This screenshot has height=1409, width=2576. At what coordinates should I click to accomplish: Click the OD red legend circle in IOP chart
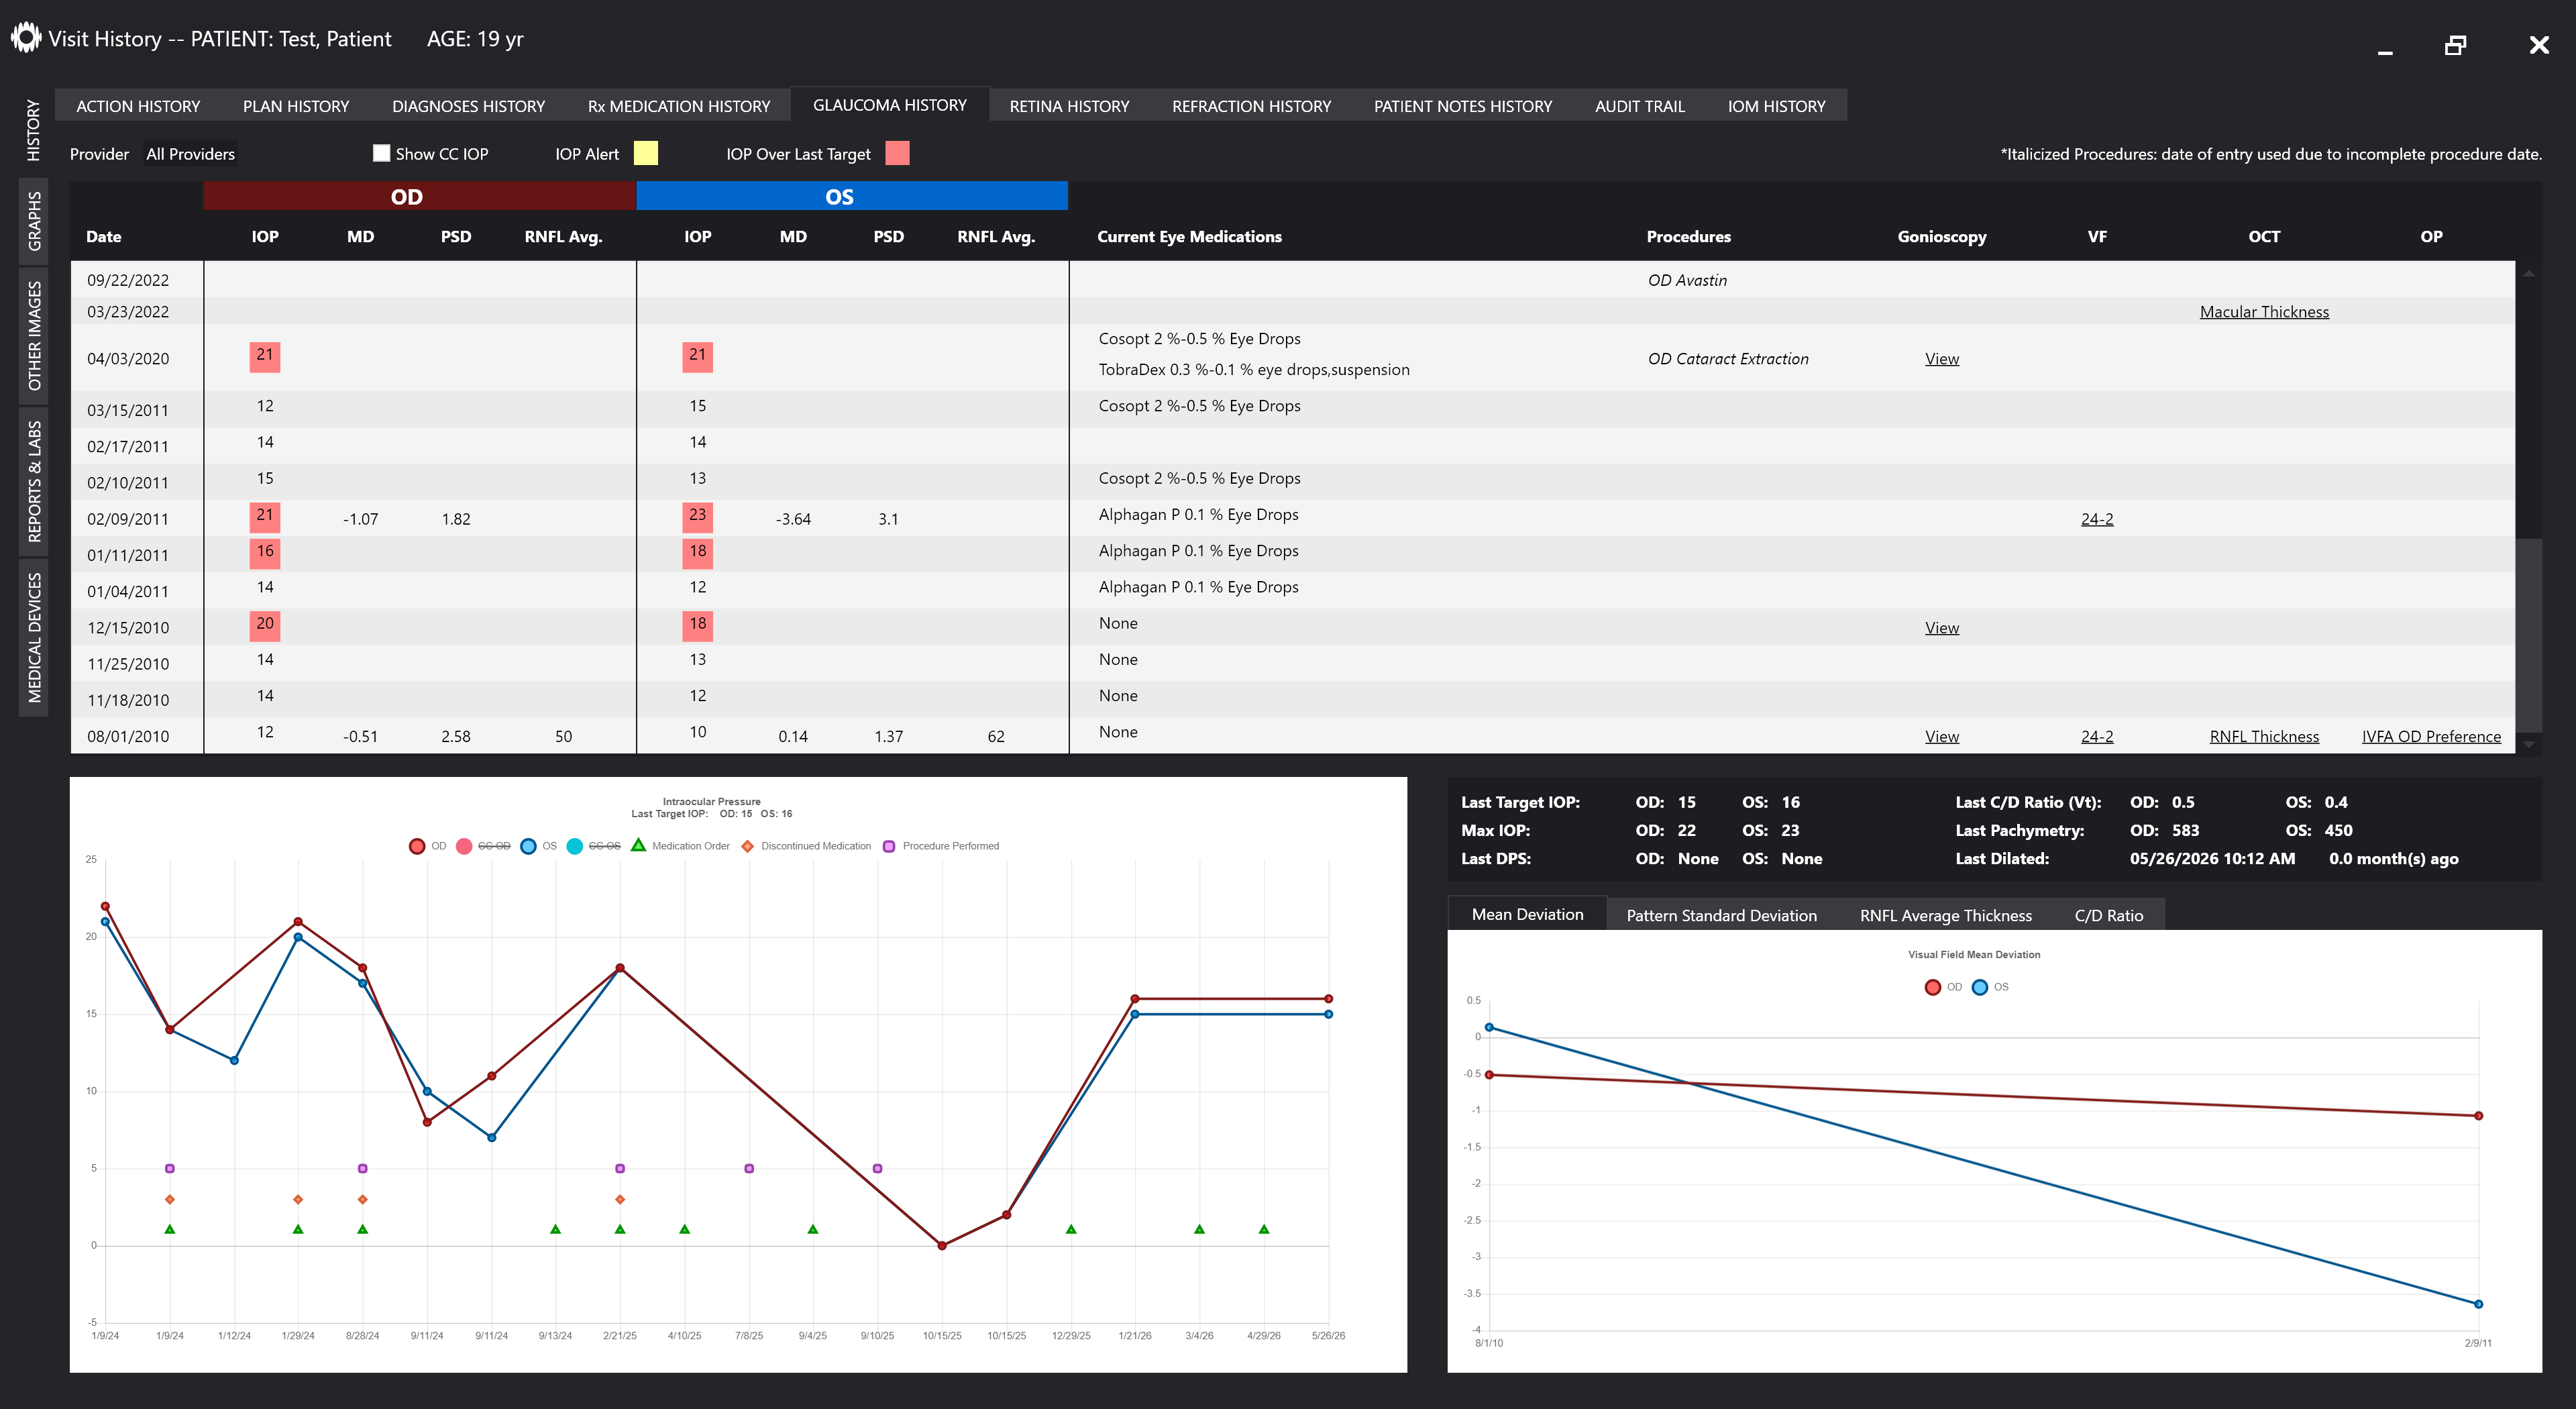click(x=417, y=846)
